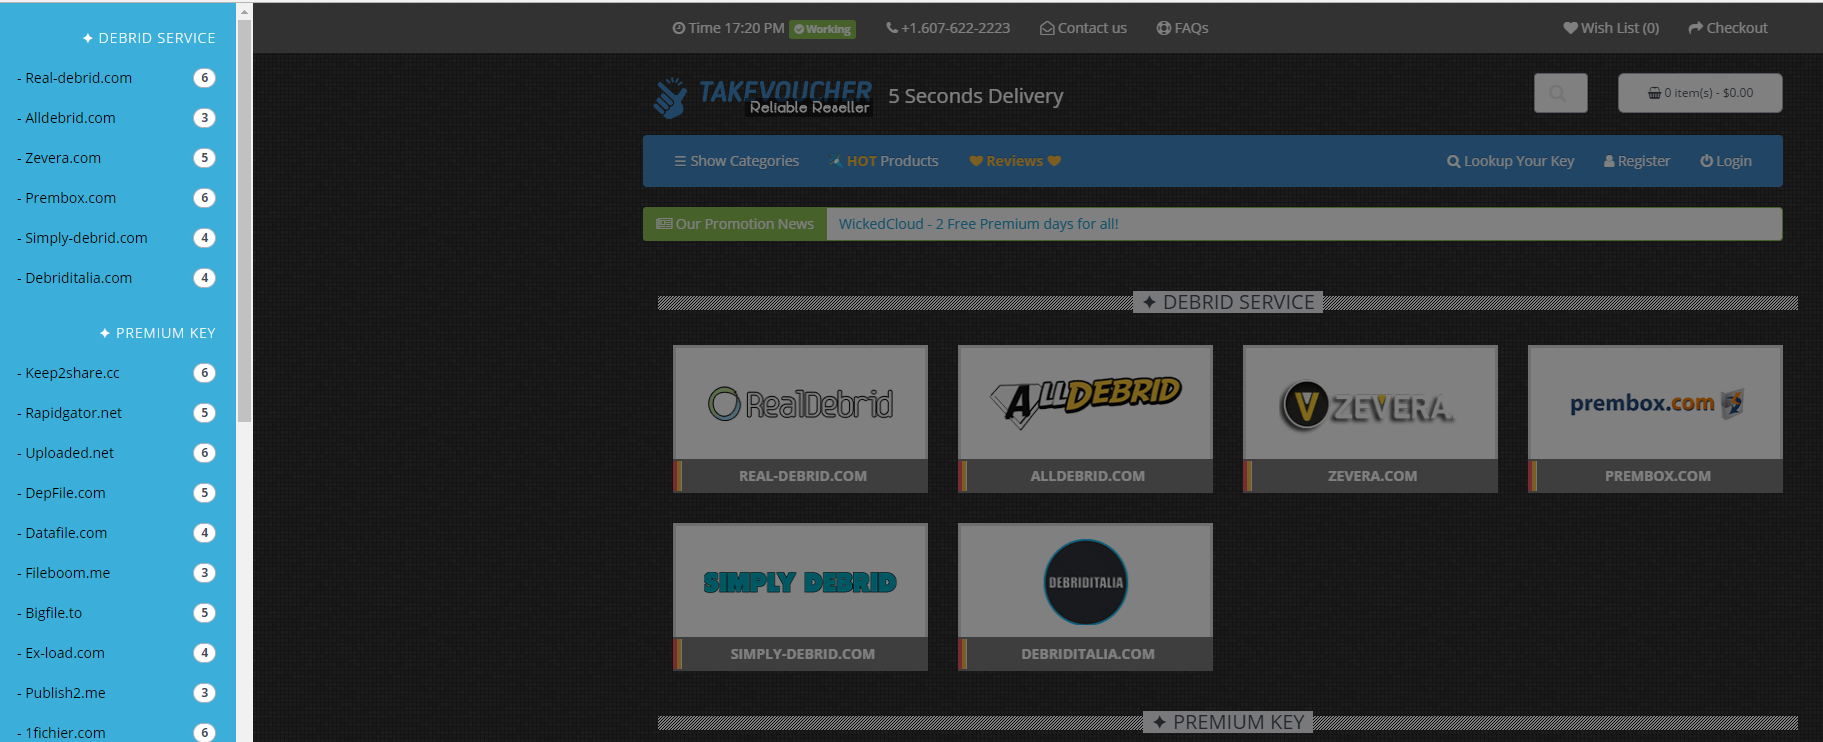Click the main PREMIUM KEY section title
The image size is (1823, 742).
click(x=1228, y=722)
